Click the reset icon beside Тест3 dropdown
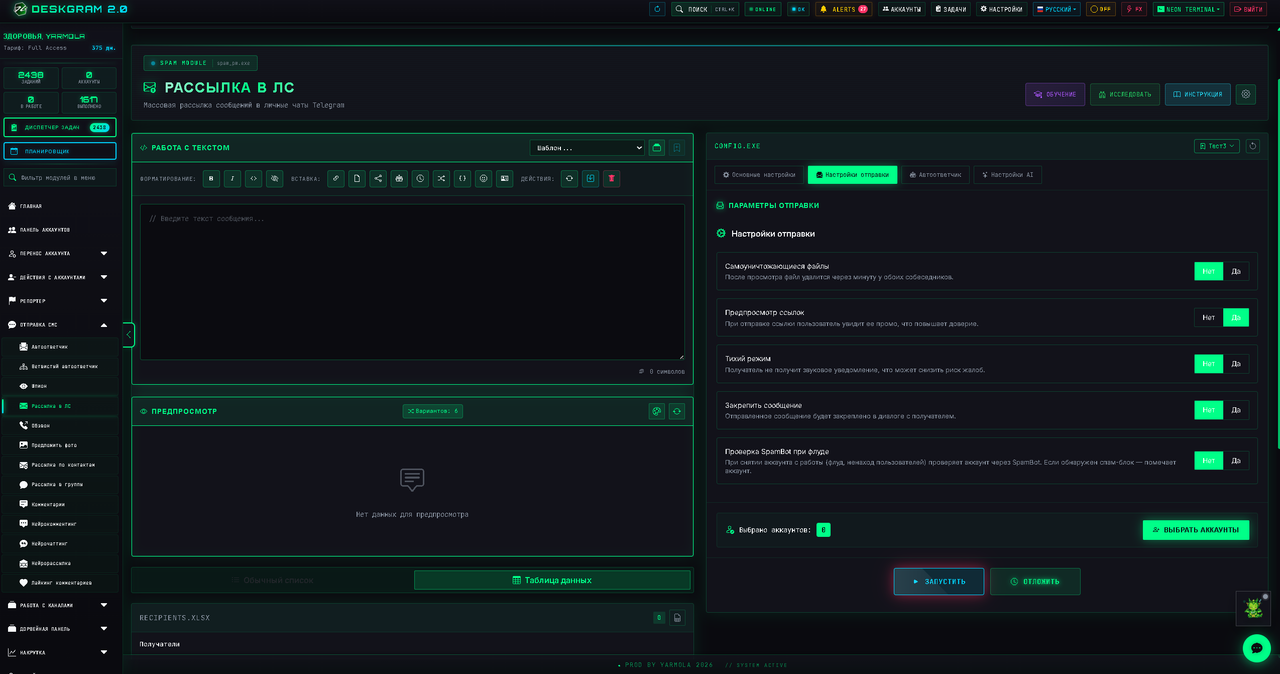This screenshot has width=1280, height=674. tap(1253, 146)
